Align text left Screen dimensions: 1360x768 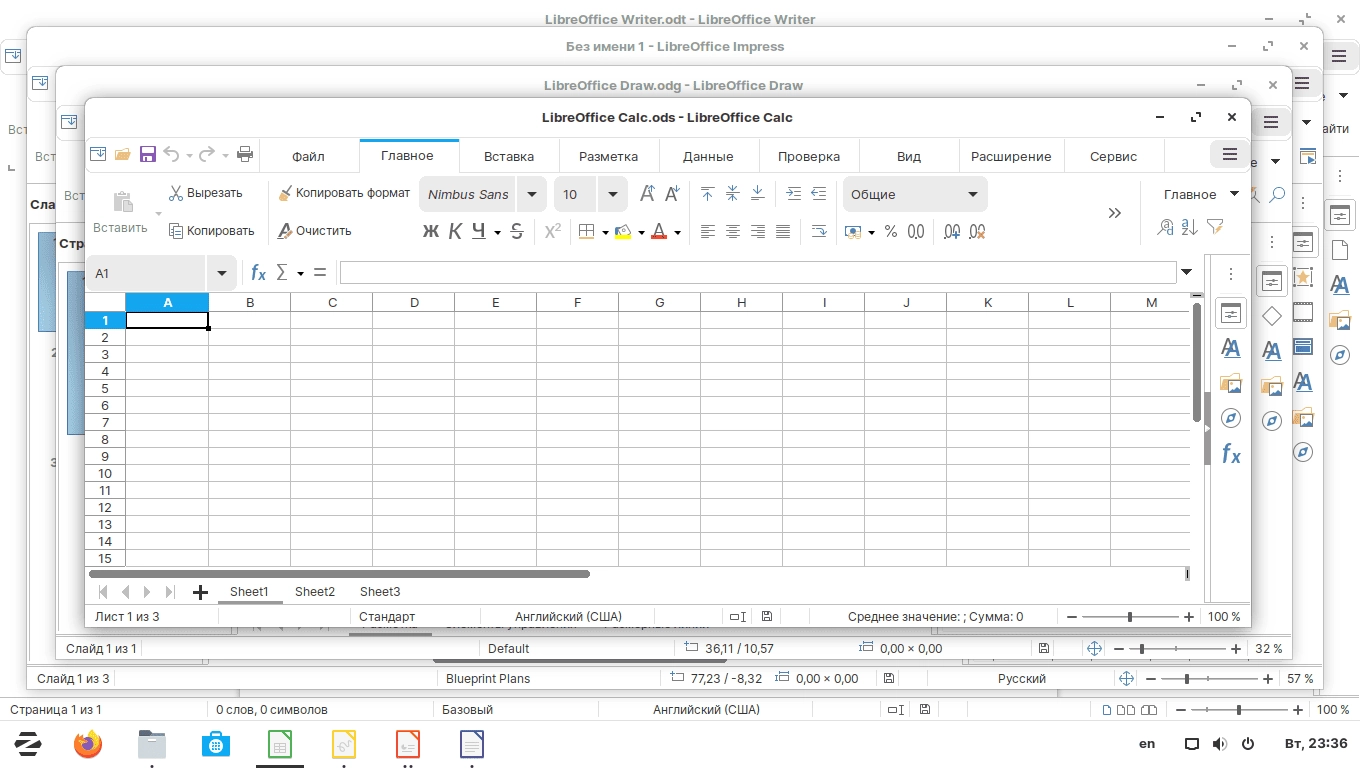pos(708,232)
